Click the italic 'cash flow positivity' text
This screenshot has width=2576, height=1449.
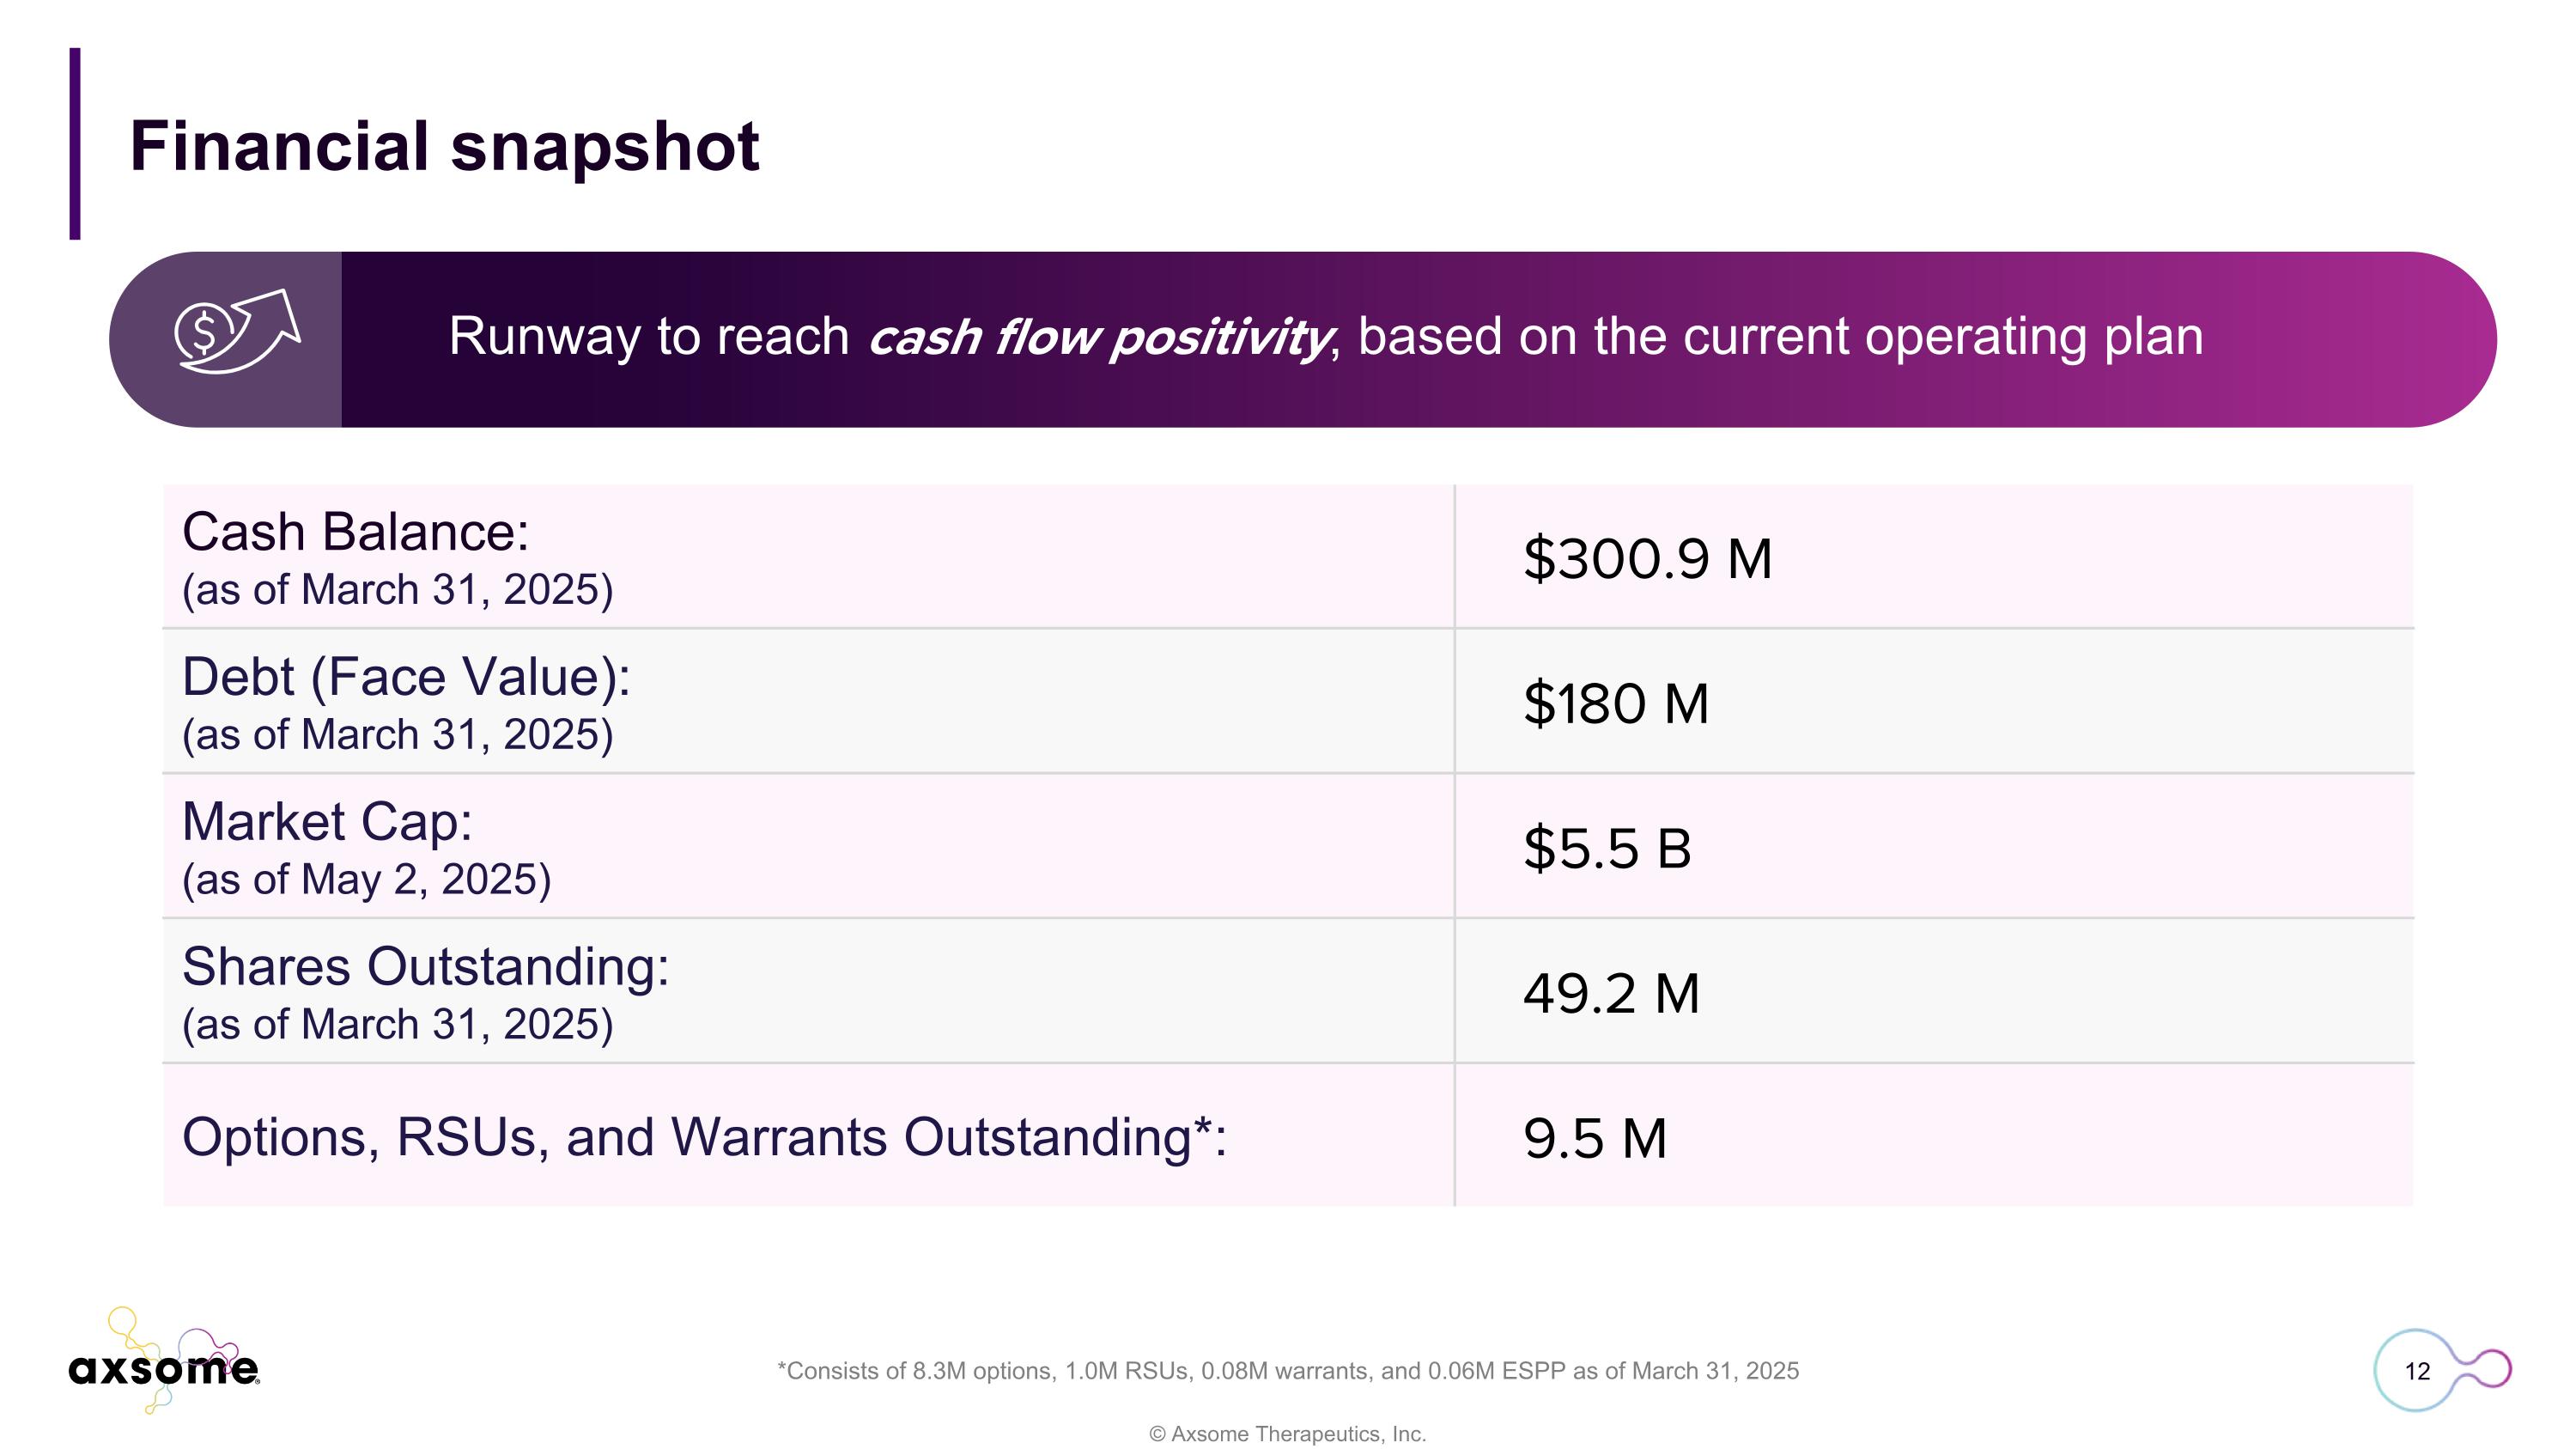click(1099, 337)
